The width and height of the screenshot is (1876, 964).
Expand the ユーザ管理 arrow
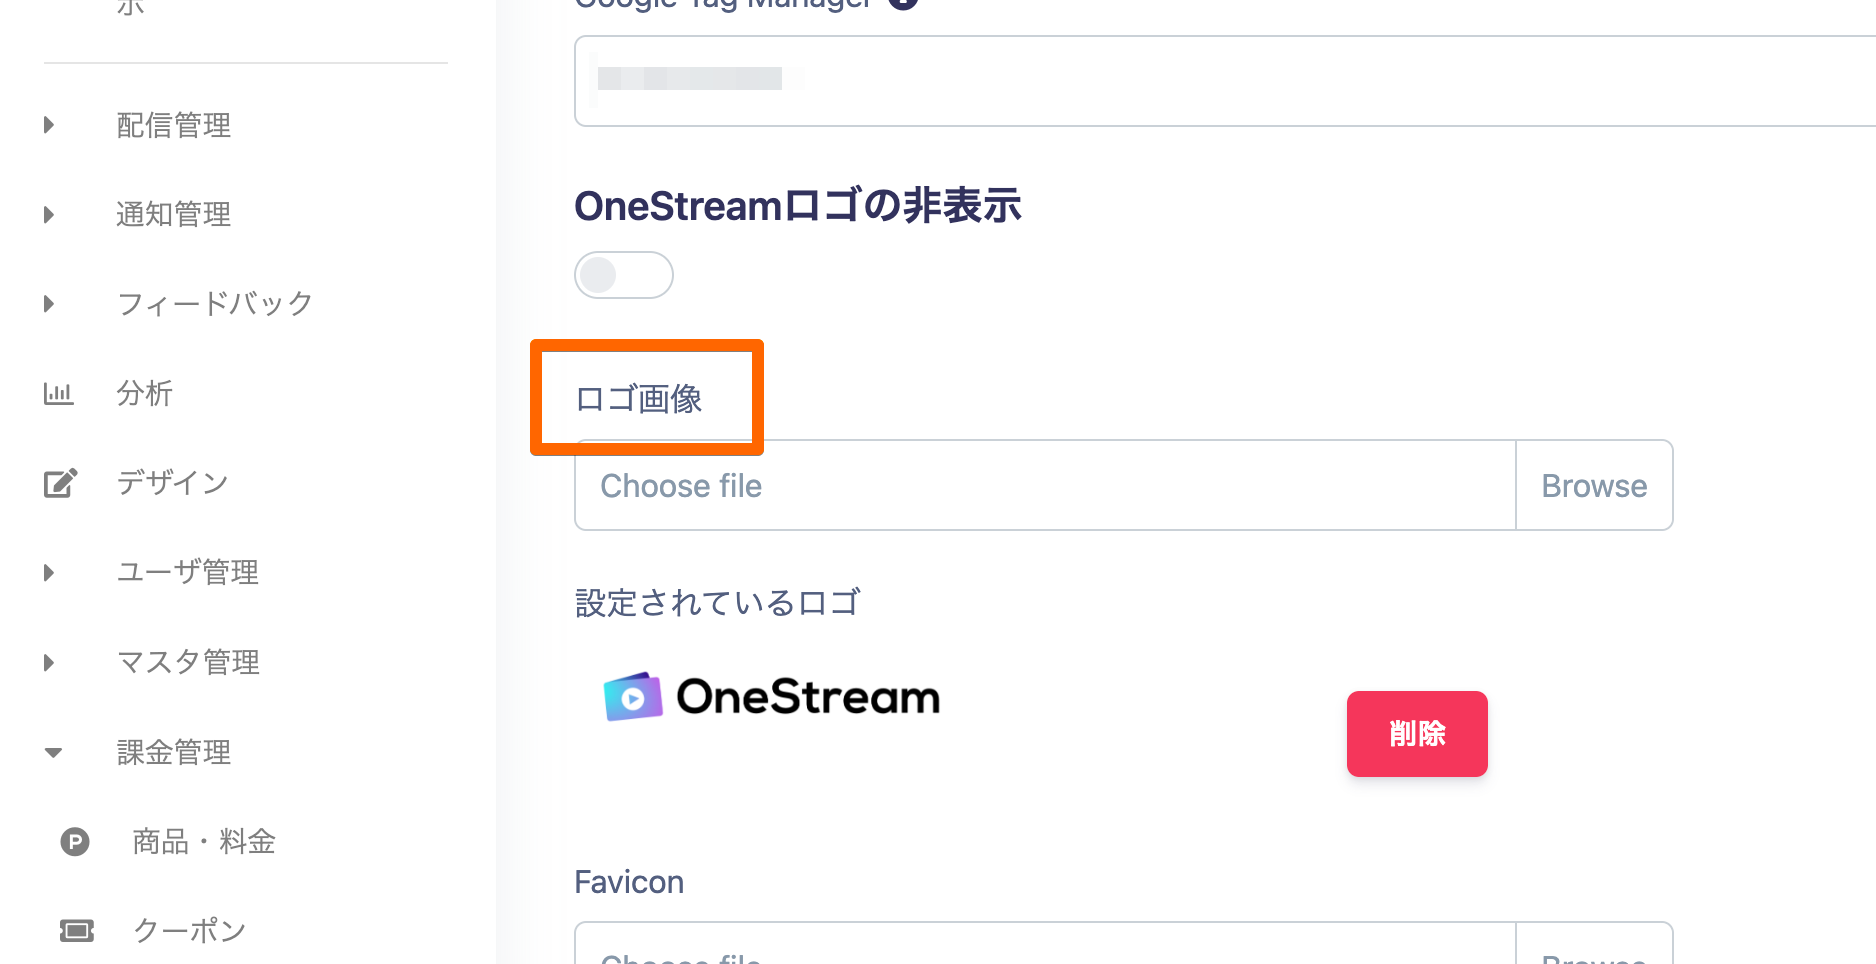(x=49, y=573)
